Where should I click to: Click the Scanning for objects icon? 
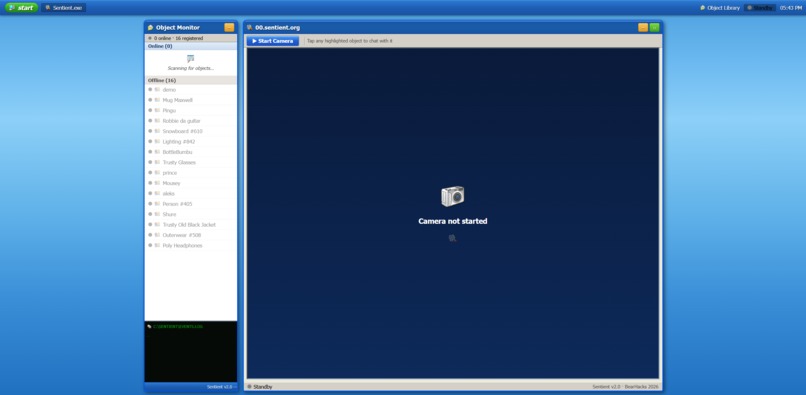pyautogui.click(x=191, y=59)
